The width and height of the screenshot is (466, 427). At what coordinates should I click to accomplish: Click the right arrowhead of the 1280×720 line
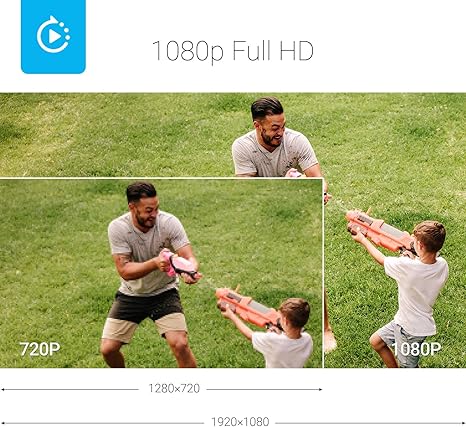320,389
